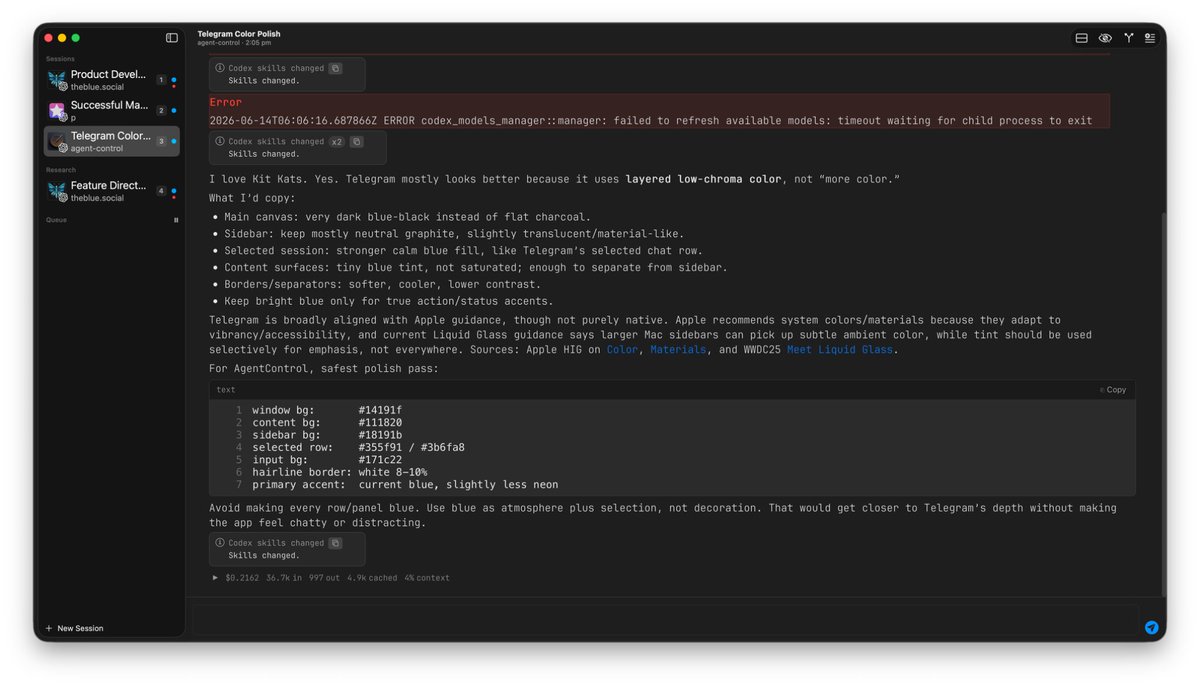Click the butterfly avatar of Product Devel...
1200x686 pixels.
pos(57,80)
